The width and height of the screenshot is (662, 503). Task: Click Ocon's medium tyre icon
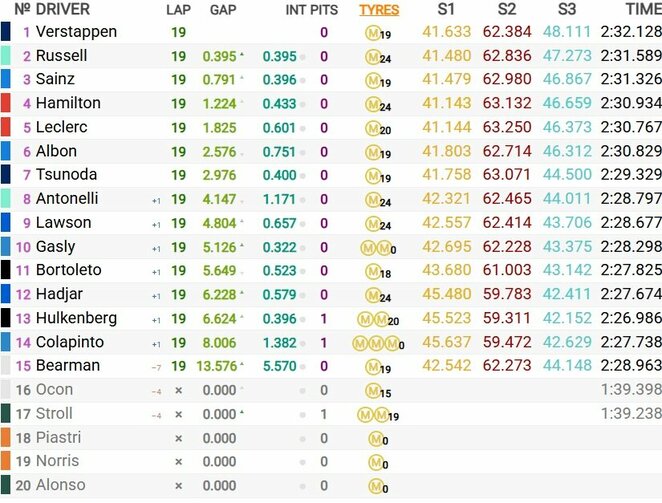pyautogui.click(x=372, y=390)
